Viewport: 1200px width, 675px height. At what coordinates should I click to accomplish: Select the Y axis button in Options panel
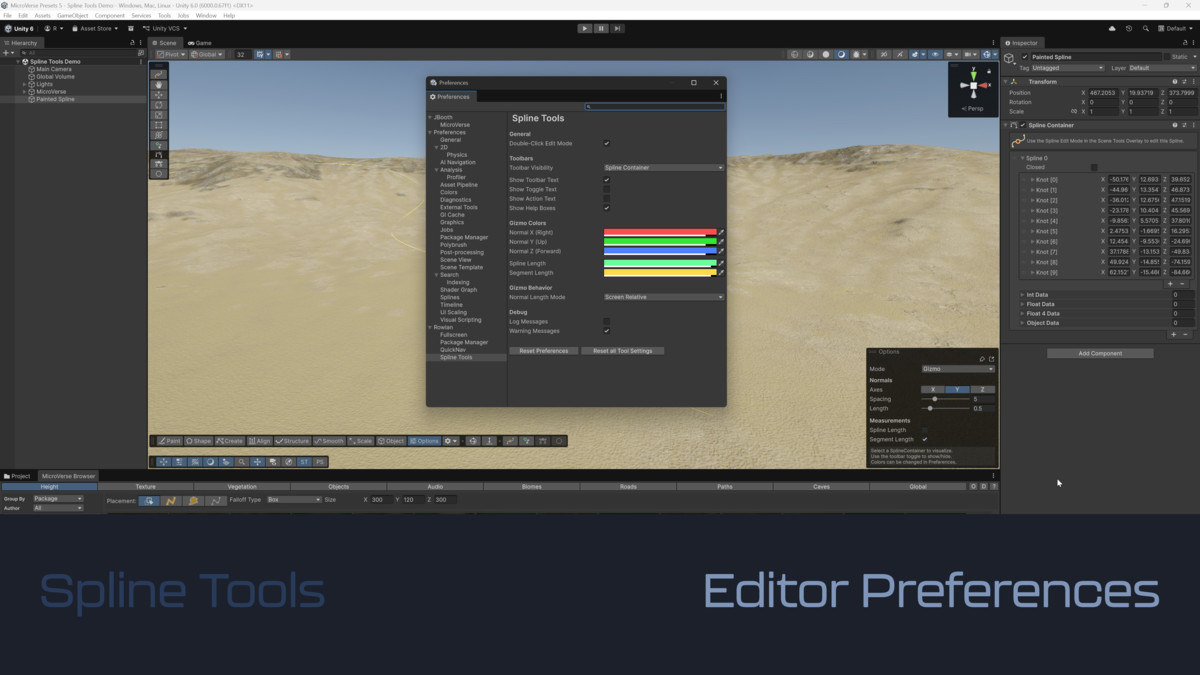pos(958,389)
